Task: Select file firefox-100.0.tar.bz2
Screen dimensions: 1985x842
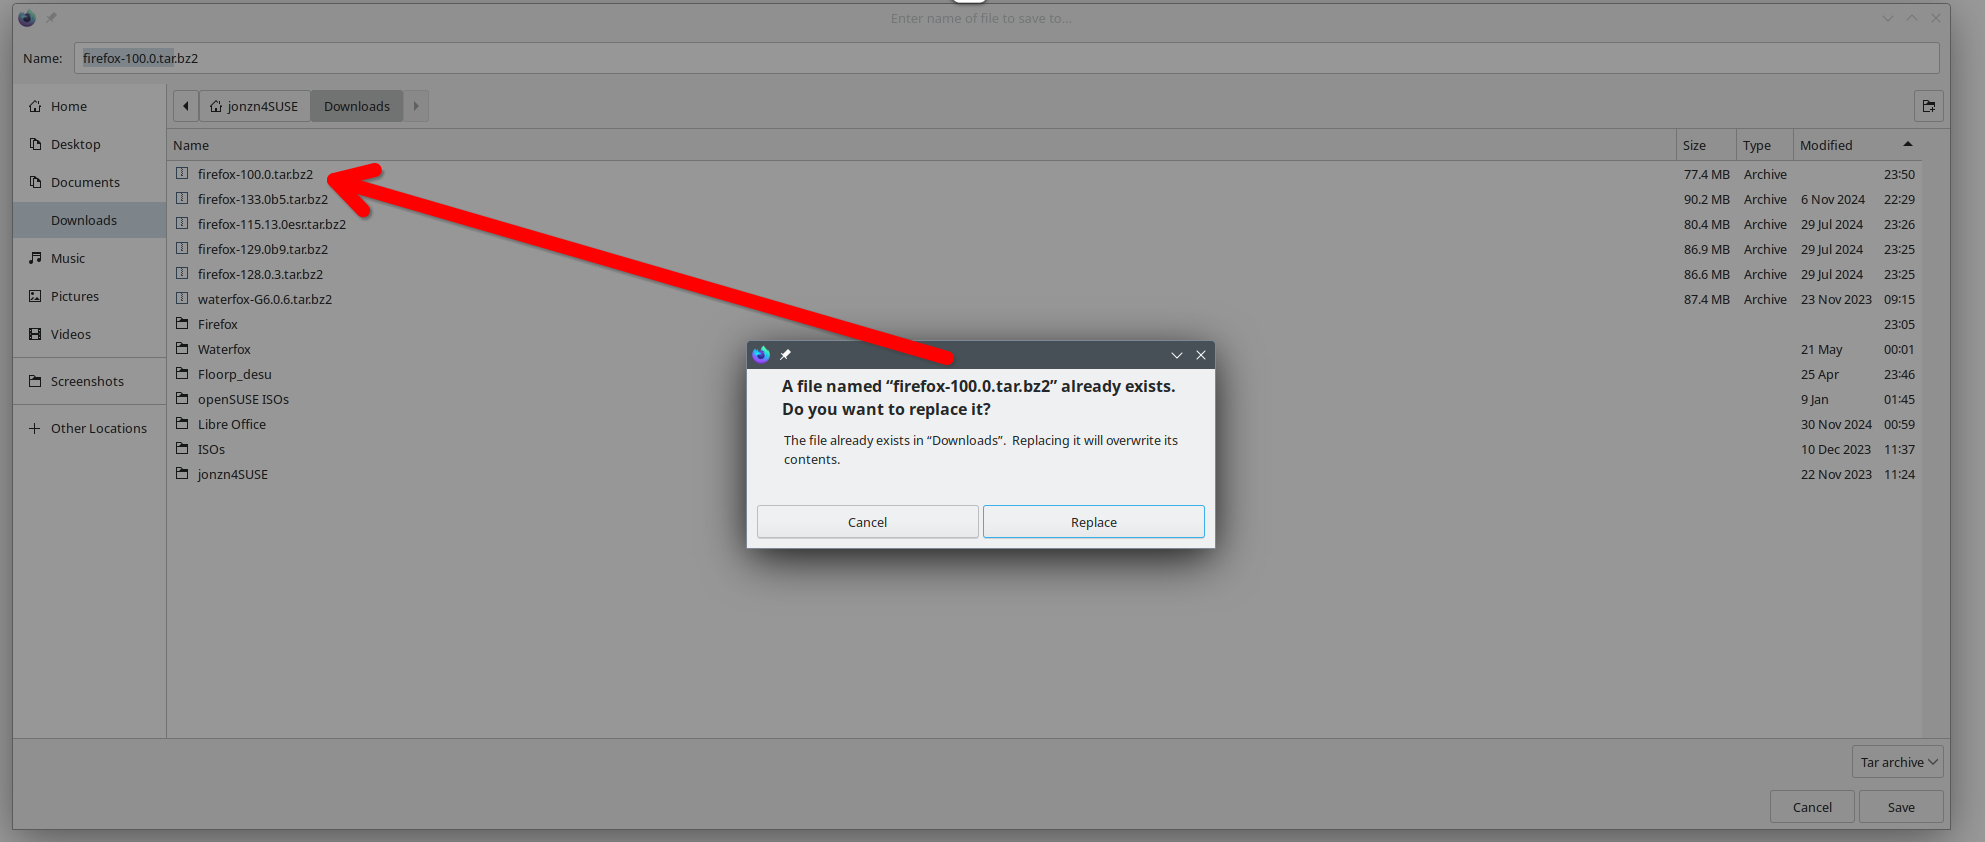Action: (1044, 174)
